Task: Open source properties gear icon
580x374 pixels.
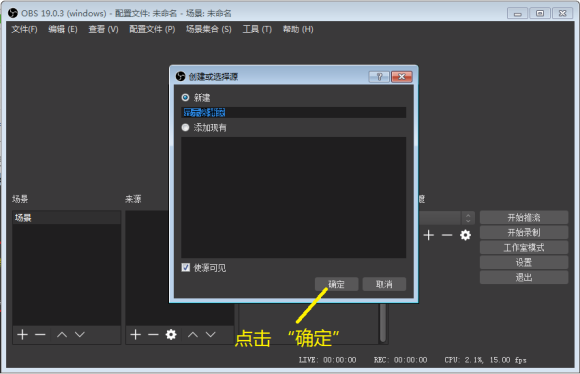Action: [171, 335]
